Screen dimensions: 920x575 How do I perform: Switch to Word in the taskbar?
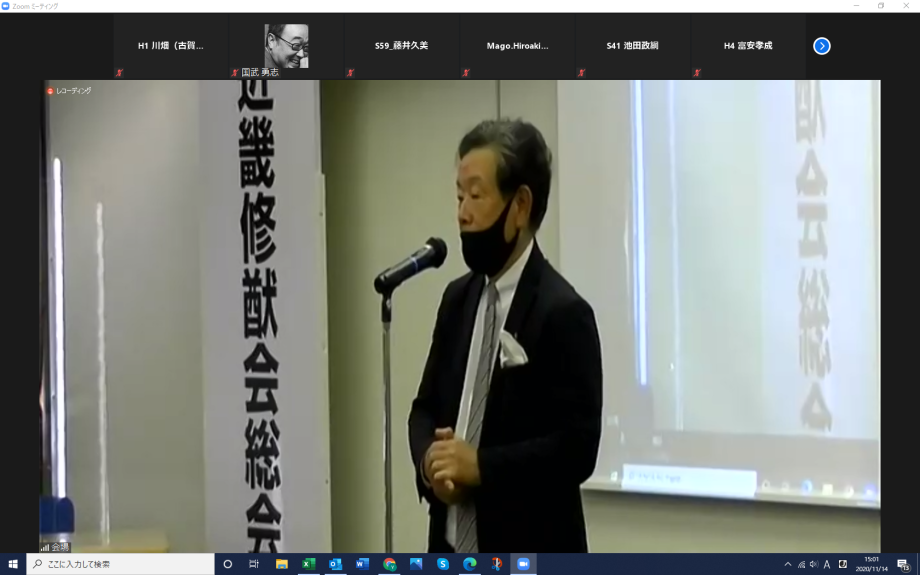(x=362, y=564)
